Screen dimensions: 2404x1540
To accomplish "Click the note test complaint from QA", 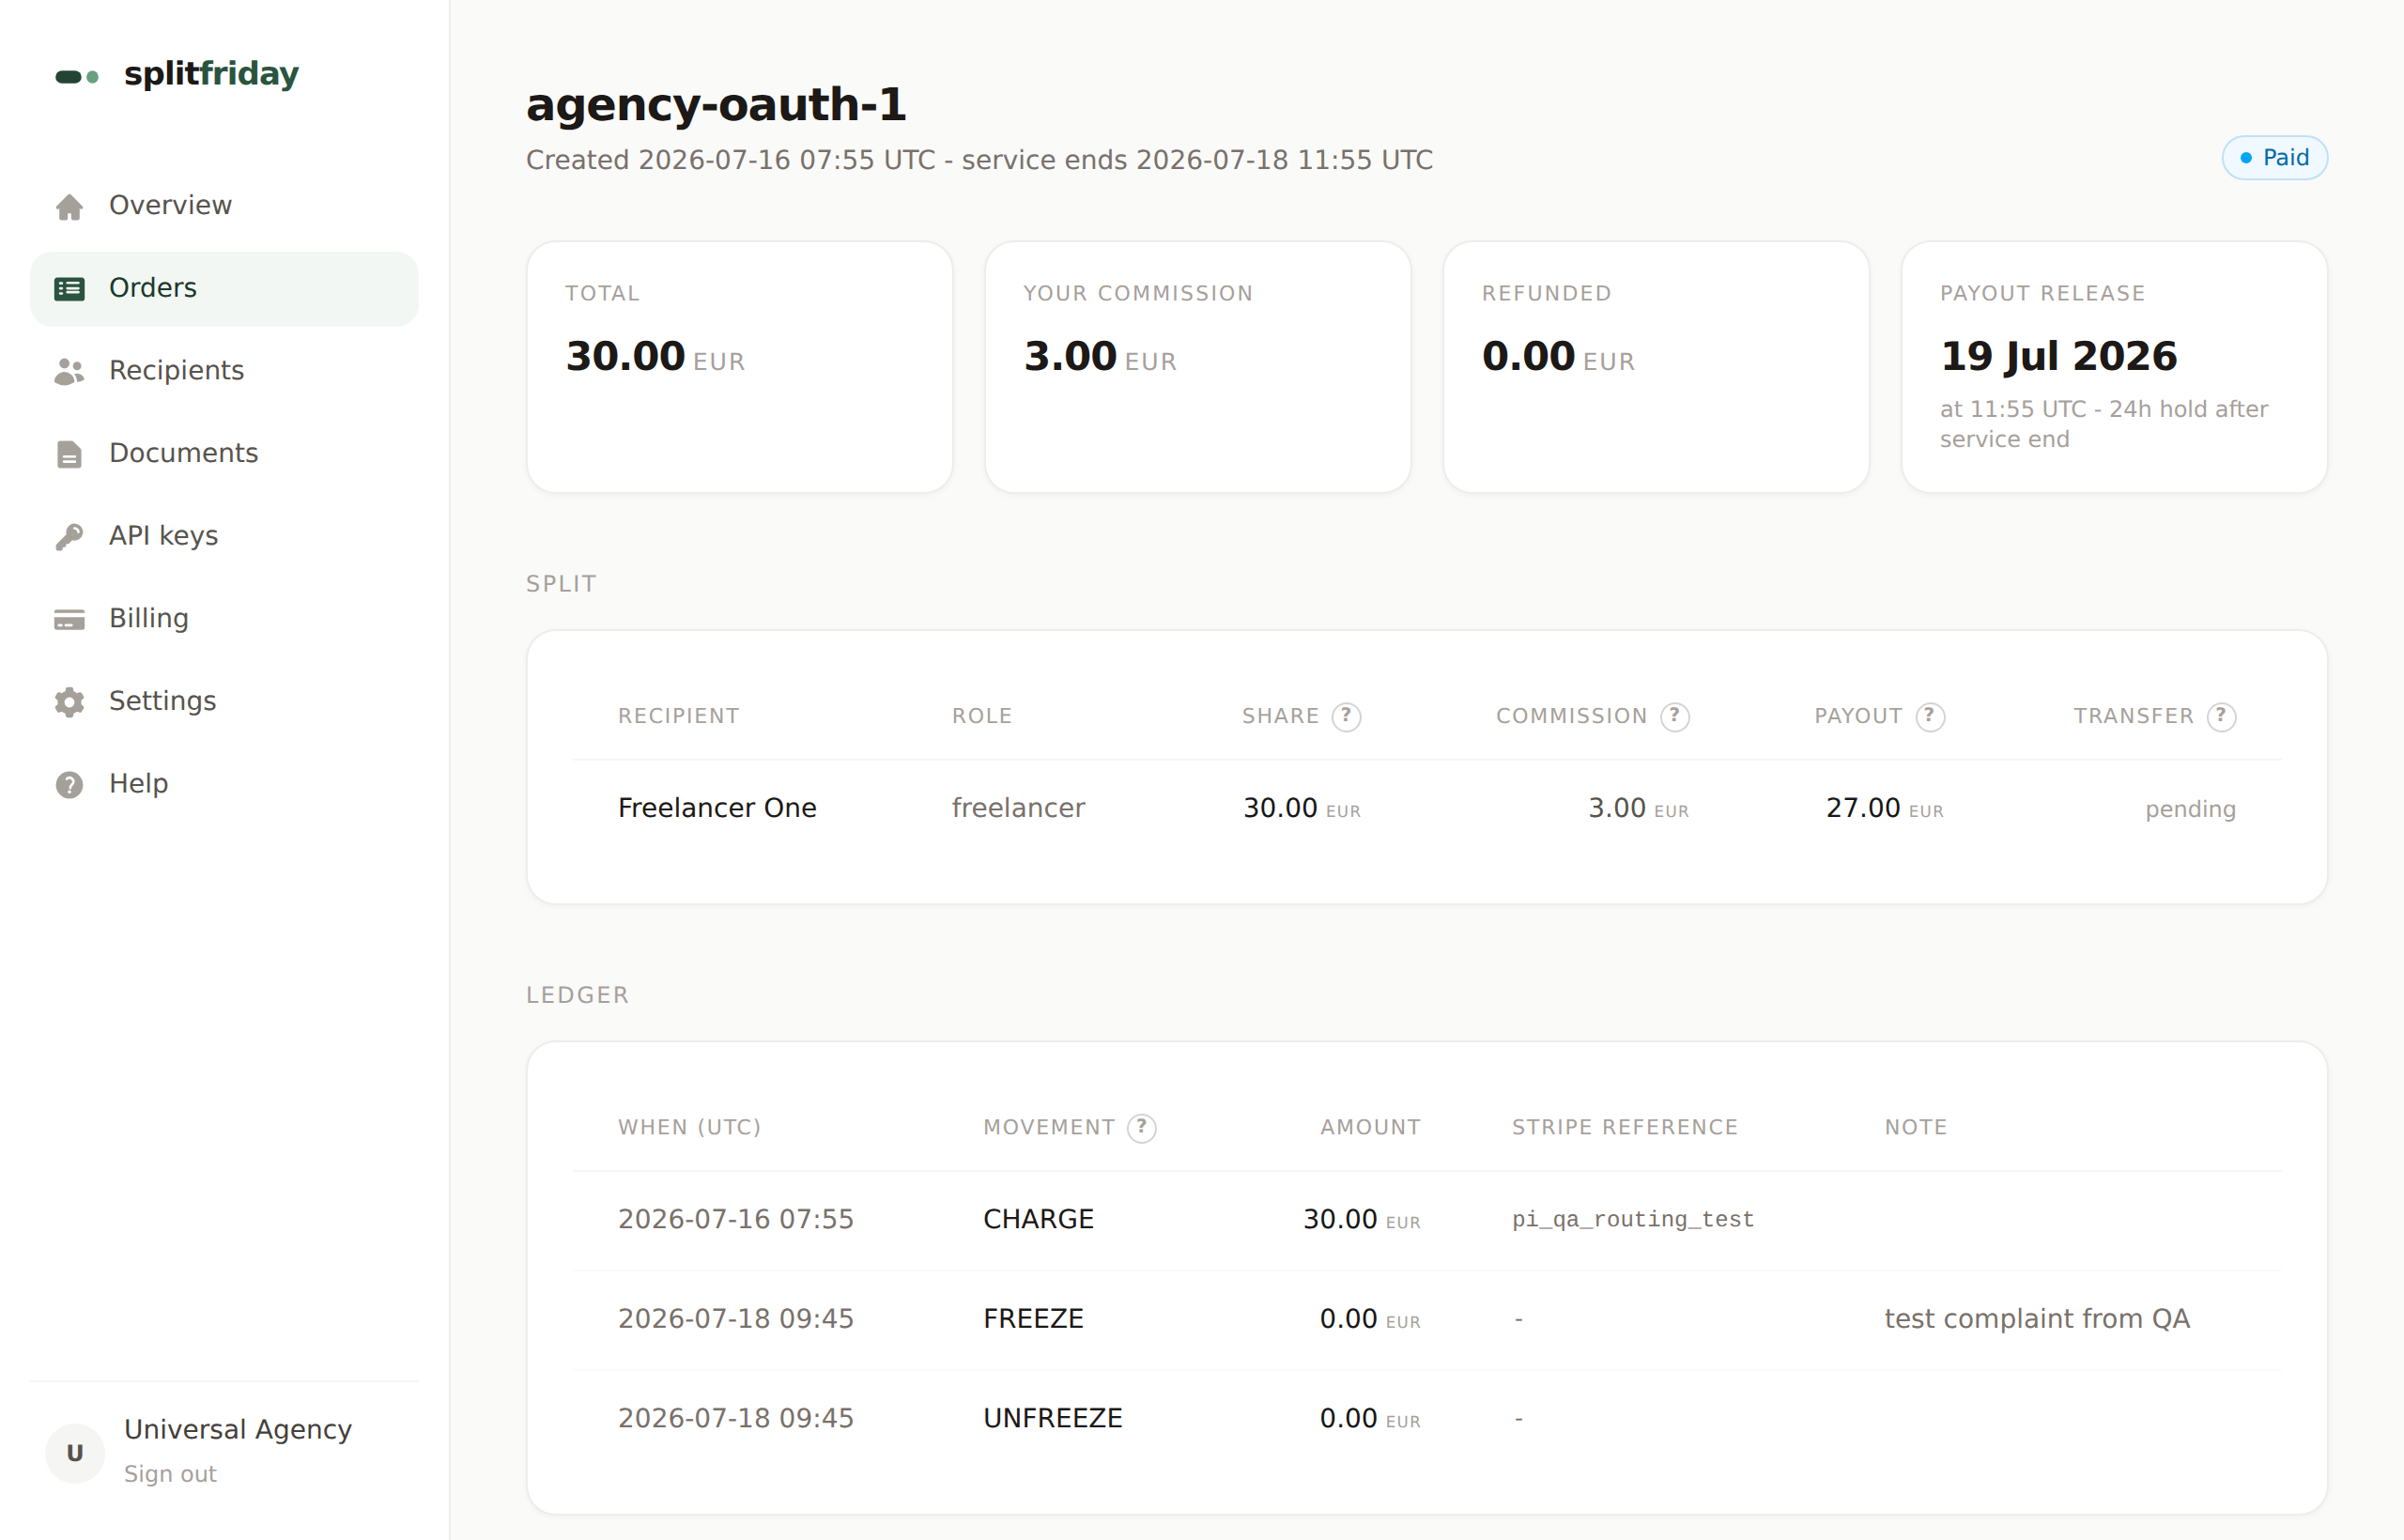I will [2037, 1319].
